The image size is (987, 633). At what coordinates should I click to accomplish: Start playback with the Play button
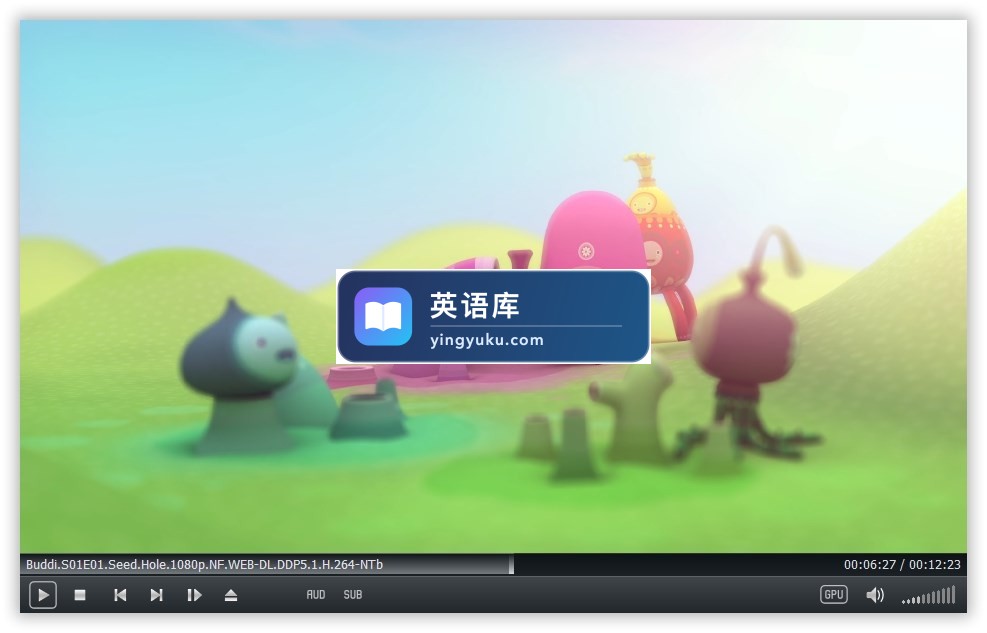(43, 595)
